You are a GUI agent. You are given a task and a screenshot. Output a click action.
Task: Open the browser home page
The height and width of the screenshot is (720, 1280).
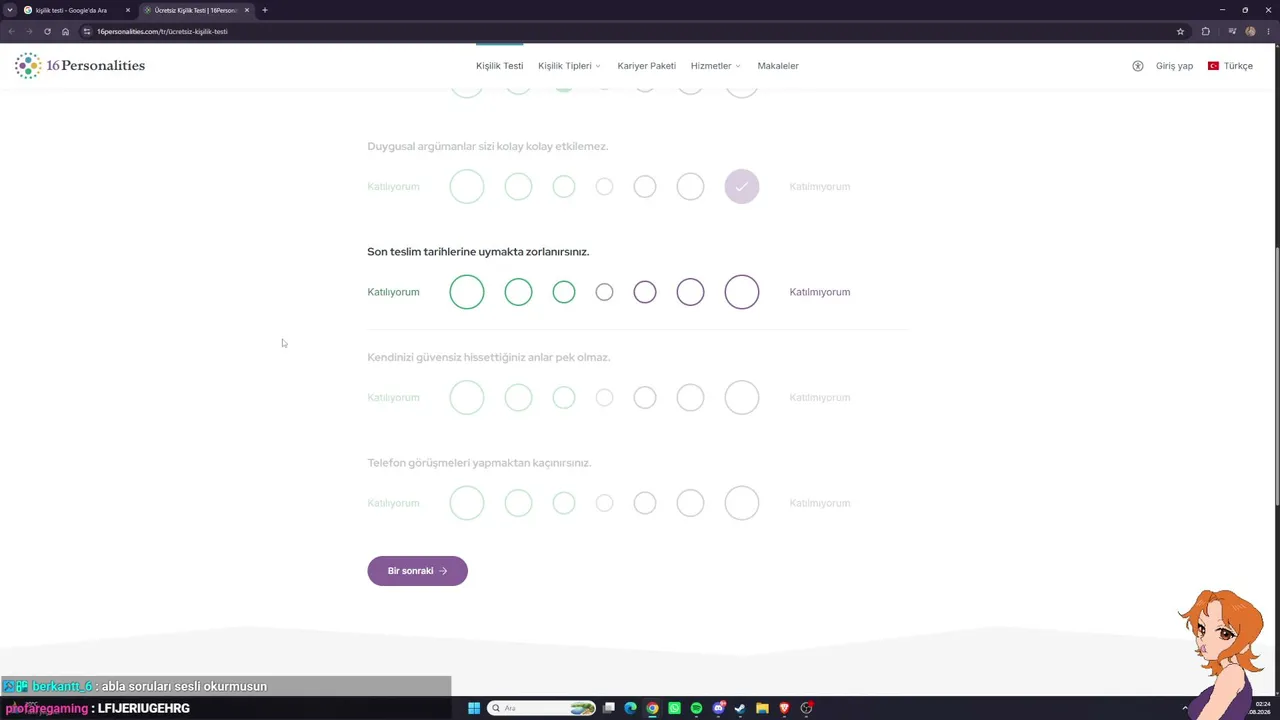[66, 31]
